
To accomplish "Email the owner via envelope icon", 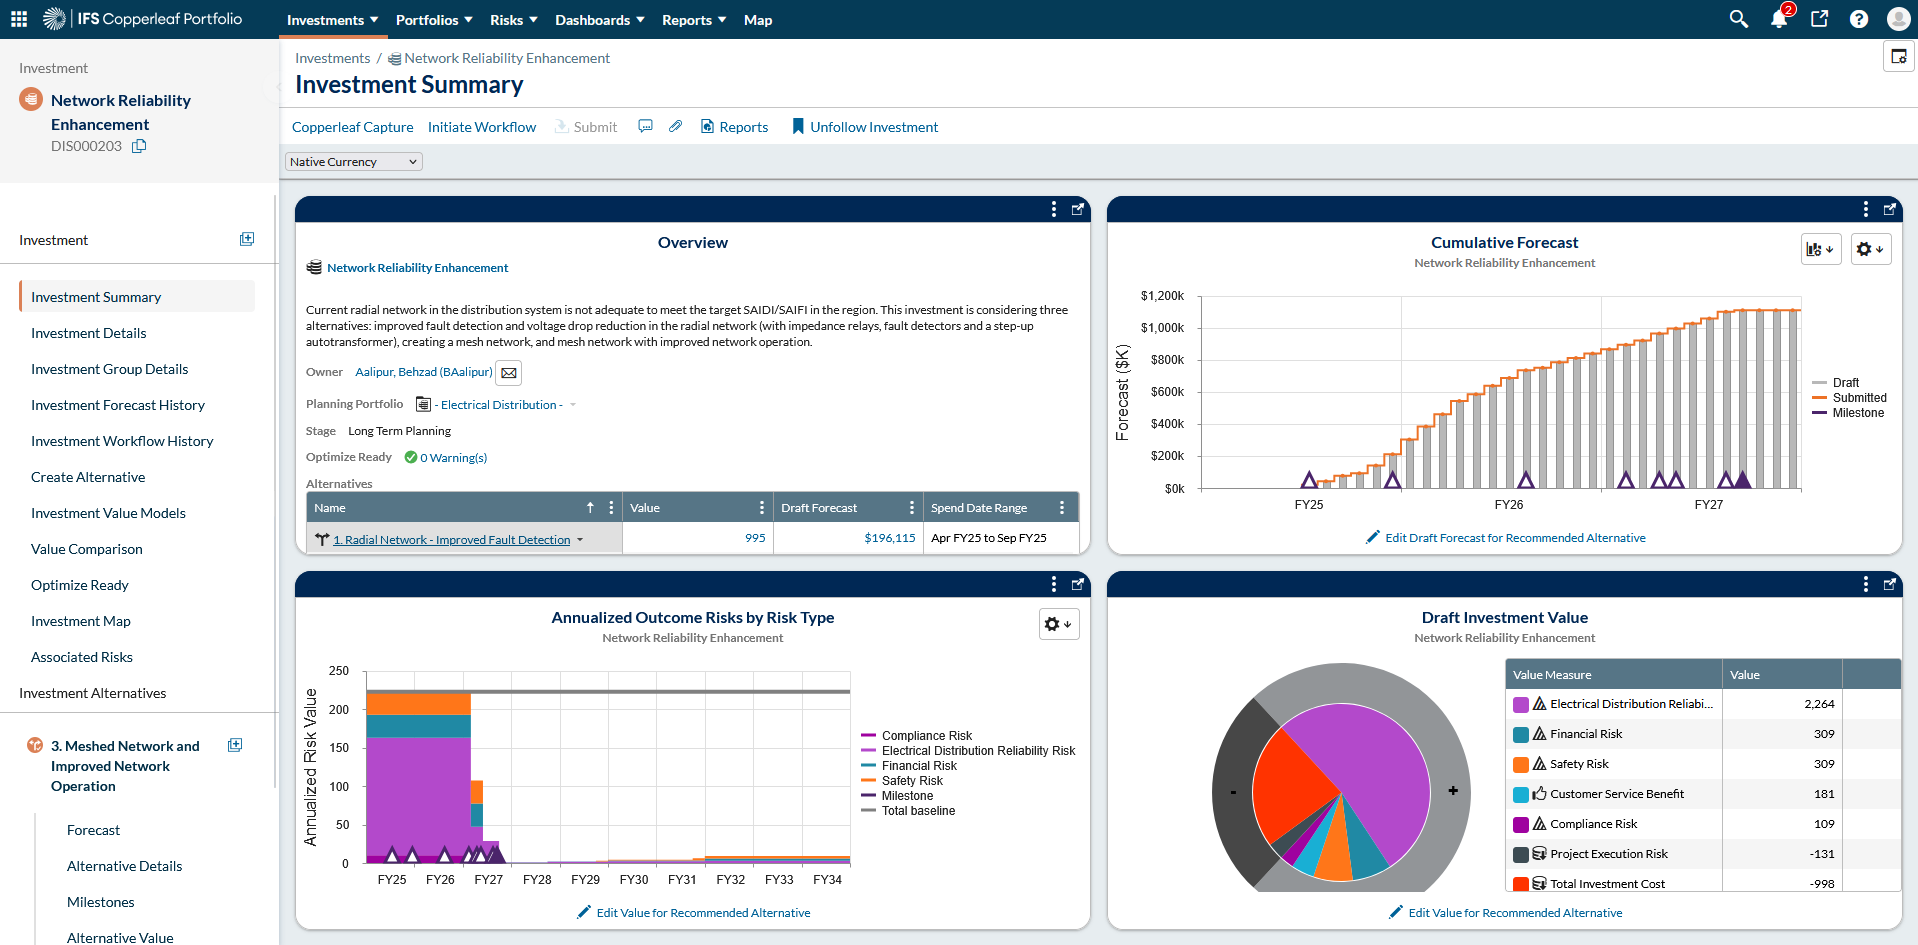I will click(x=509, y=373).
